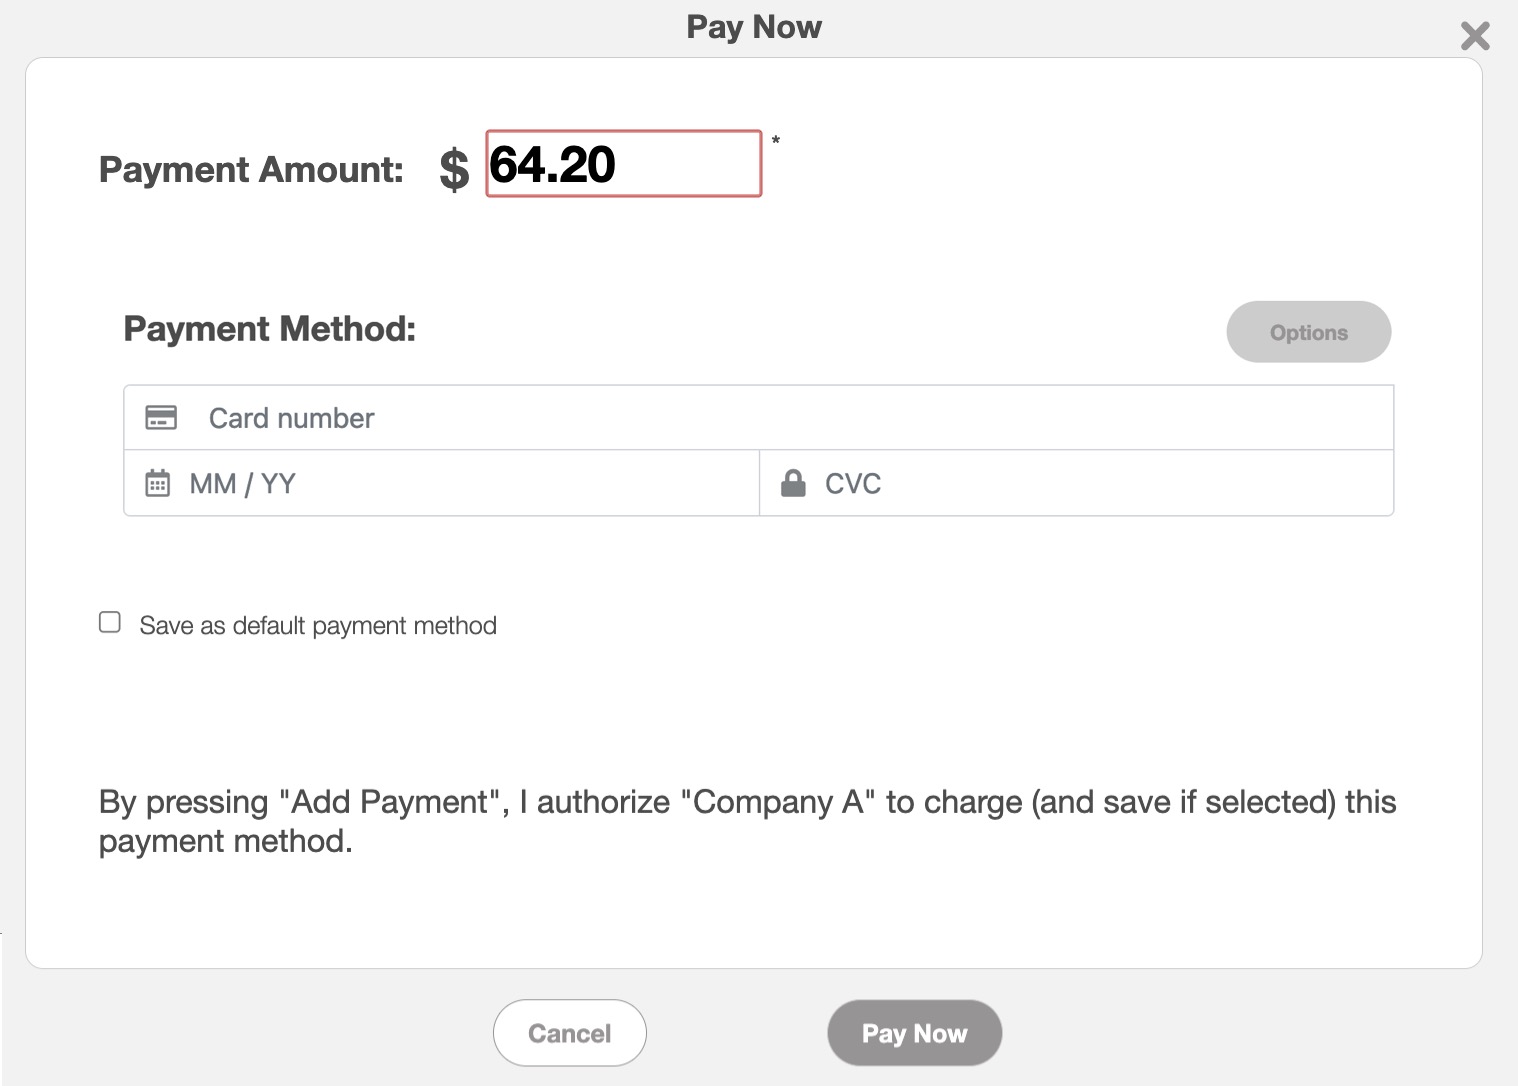Select the MM / YY expiry field
The height and width of the screenshot is (1086, 1518).
(x=460, y=484)
